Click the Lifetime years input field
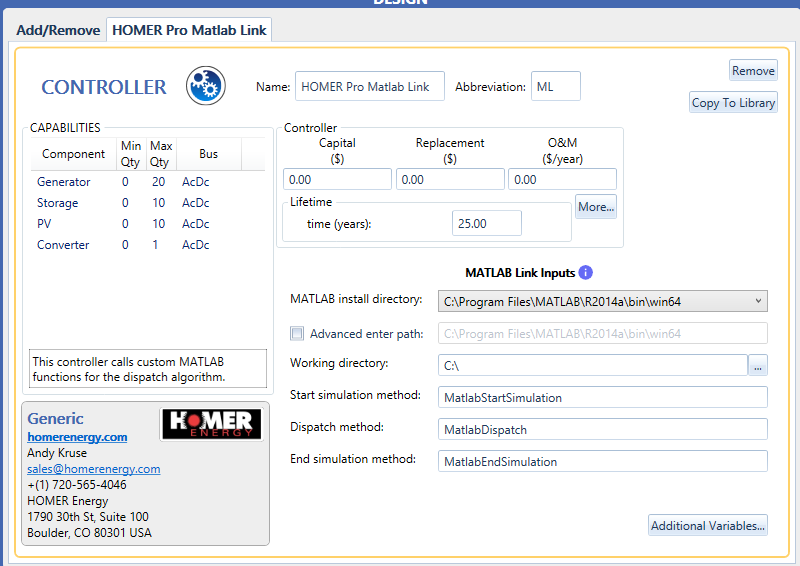The width and height of the screenshot is (800, 566). click(486, 224)
